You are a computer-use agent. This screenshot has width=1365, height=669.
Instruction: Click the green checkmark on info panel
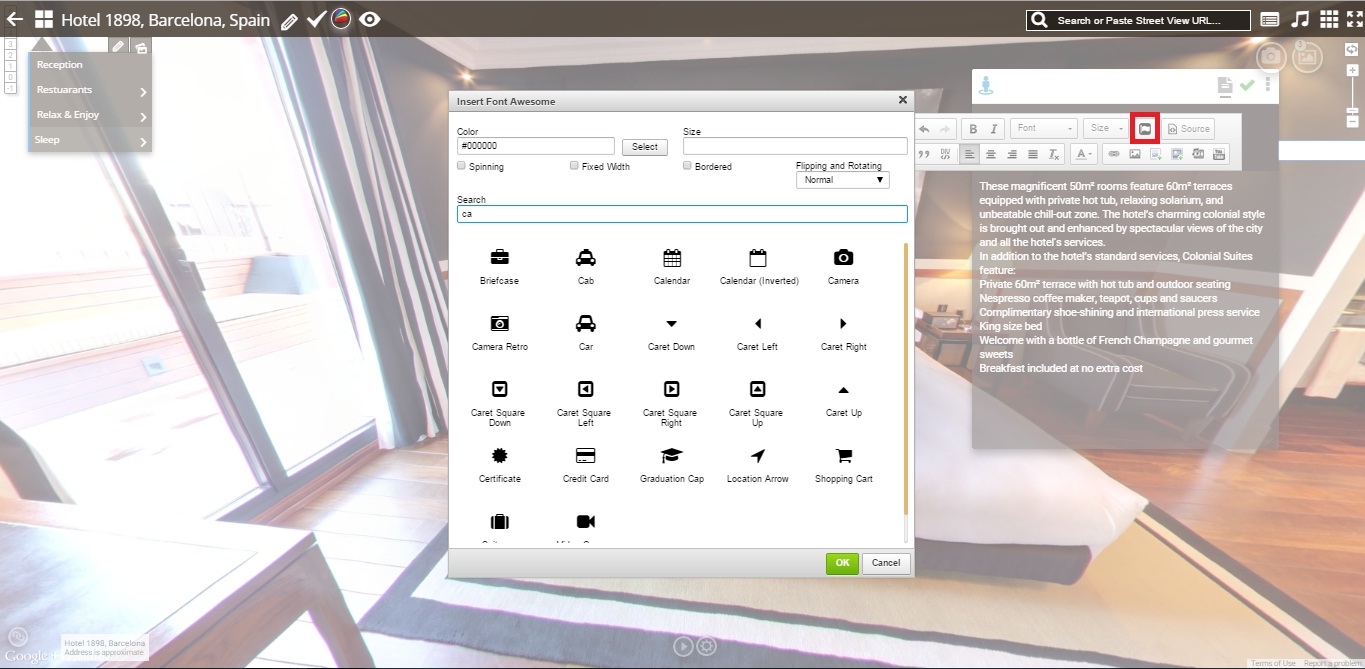1247,85
